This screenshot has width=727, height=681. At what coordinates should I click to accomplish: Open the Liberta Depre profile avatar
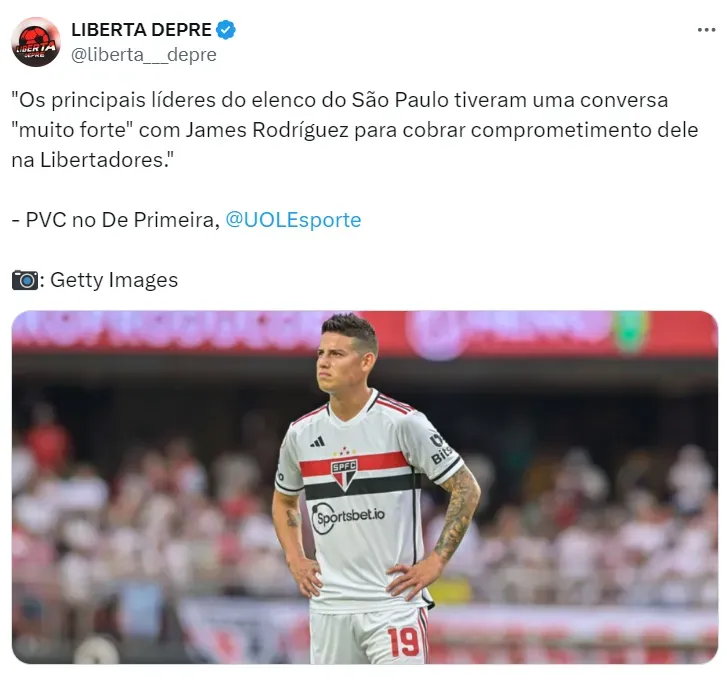pyautogui.click(x=36, y=42)
